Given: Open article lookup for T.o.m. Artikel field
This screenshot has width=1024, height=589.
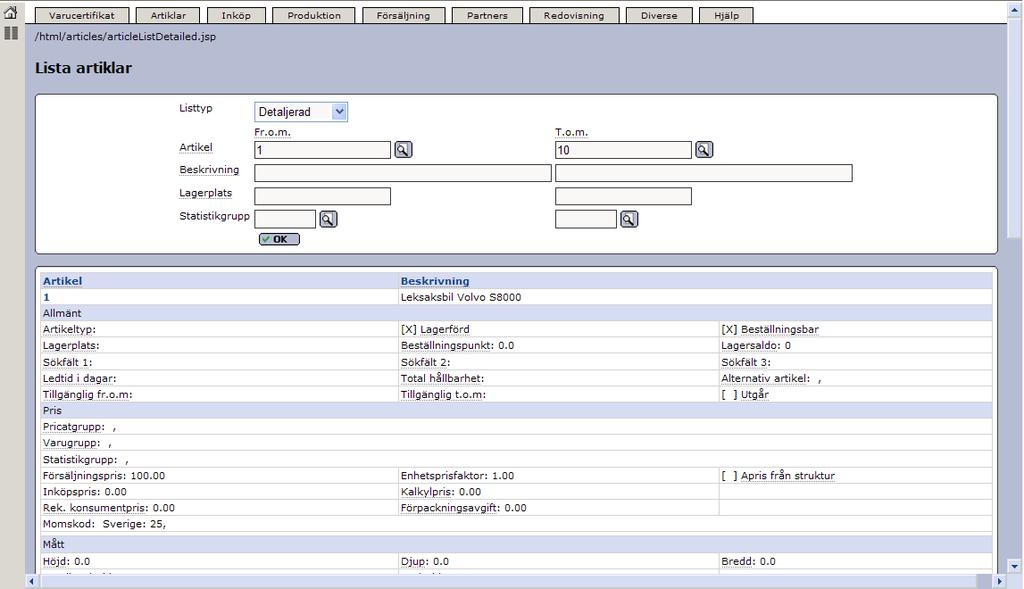Looking at the screenshot, I should (703, 150).
